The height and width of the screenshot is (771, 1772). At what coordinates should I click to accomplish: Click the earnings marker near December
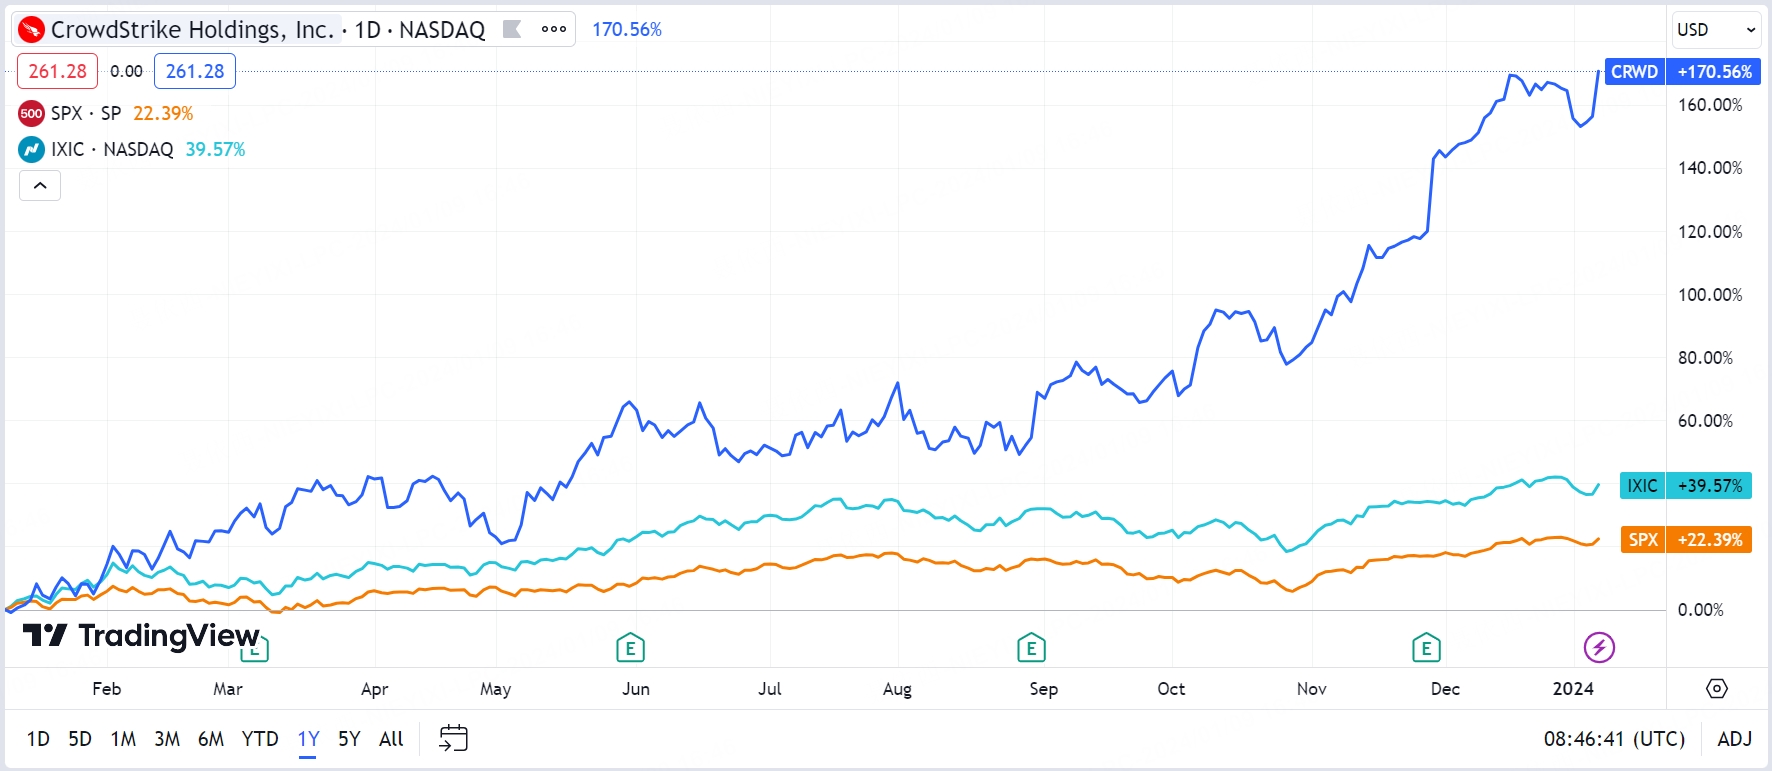[1426, 649]
